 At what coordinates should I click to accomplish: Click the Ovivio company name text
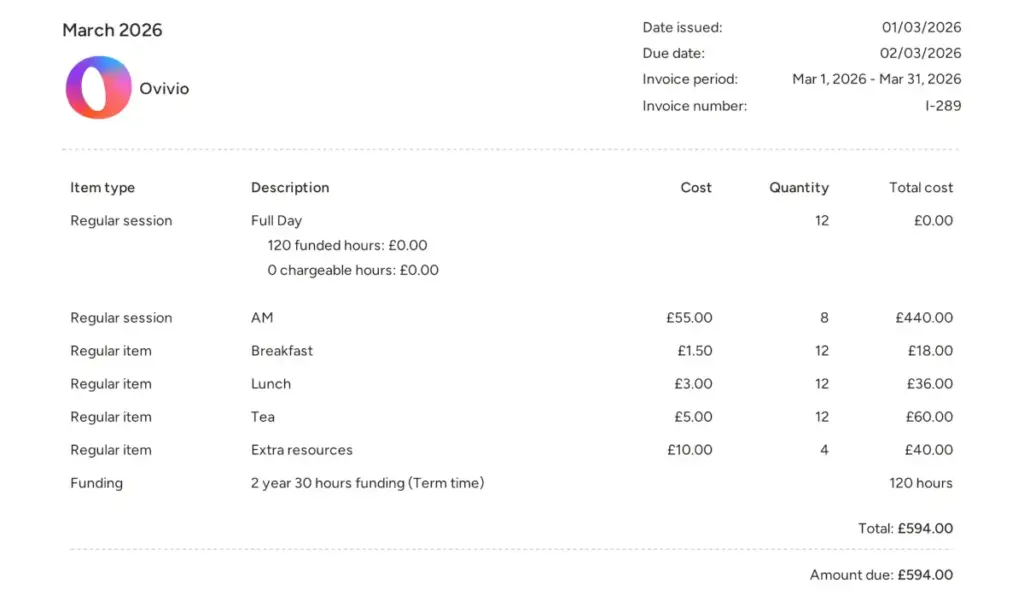point(164,88)
